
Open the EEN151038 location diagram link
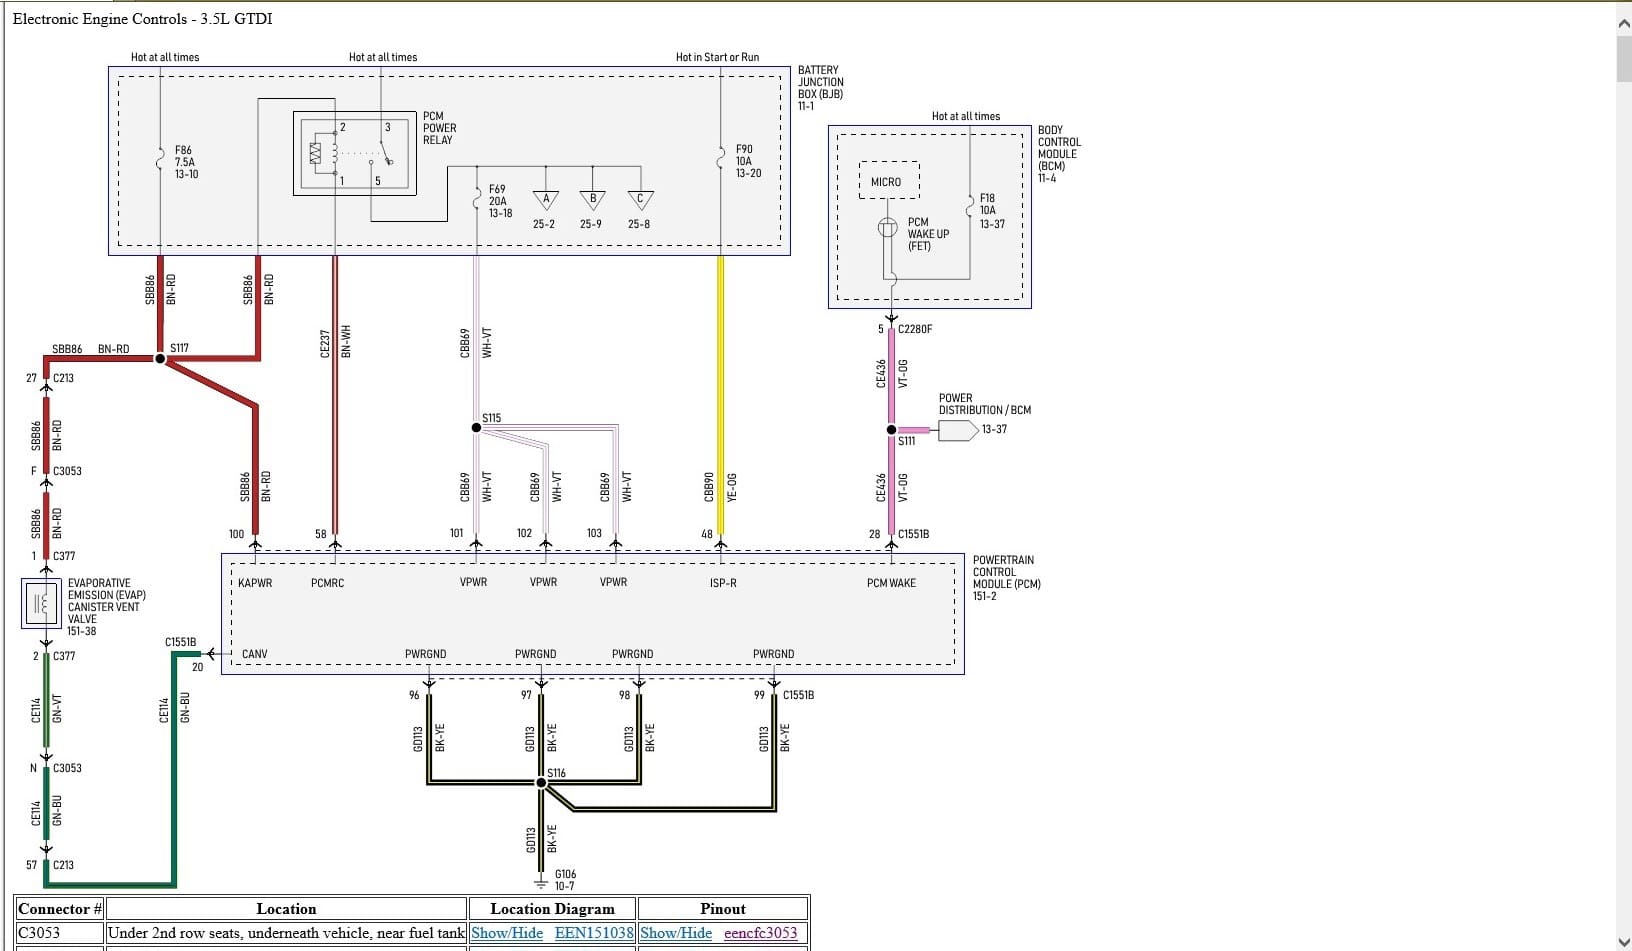coord(594,933)
